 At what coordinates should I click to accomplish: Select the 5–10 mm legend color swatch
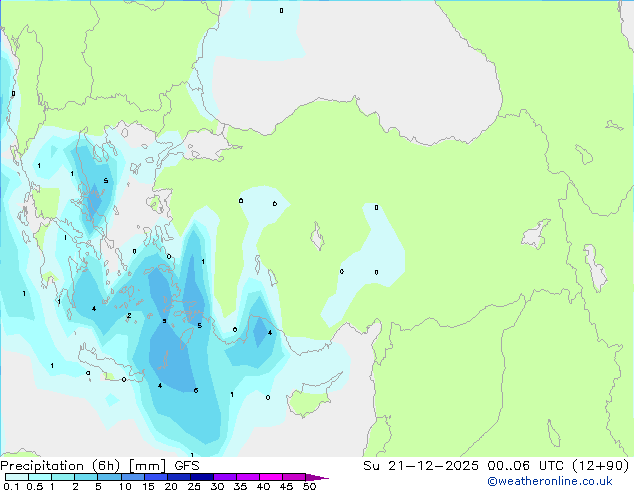pos(109,477)
